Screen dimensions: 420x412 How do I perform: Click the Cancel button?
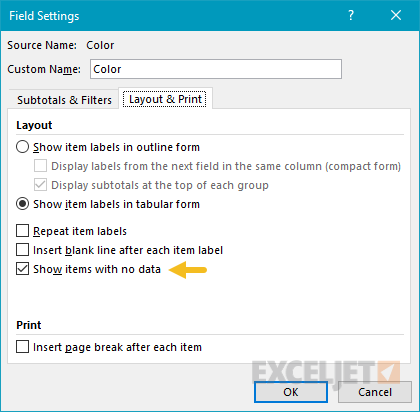click(375, 392)
